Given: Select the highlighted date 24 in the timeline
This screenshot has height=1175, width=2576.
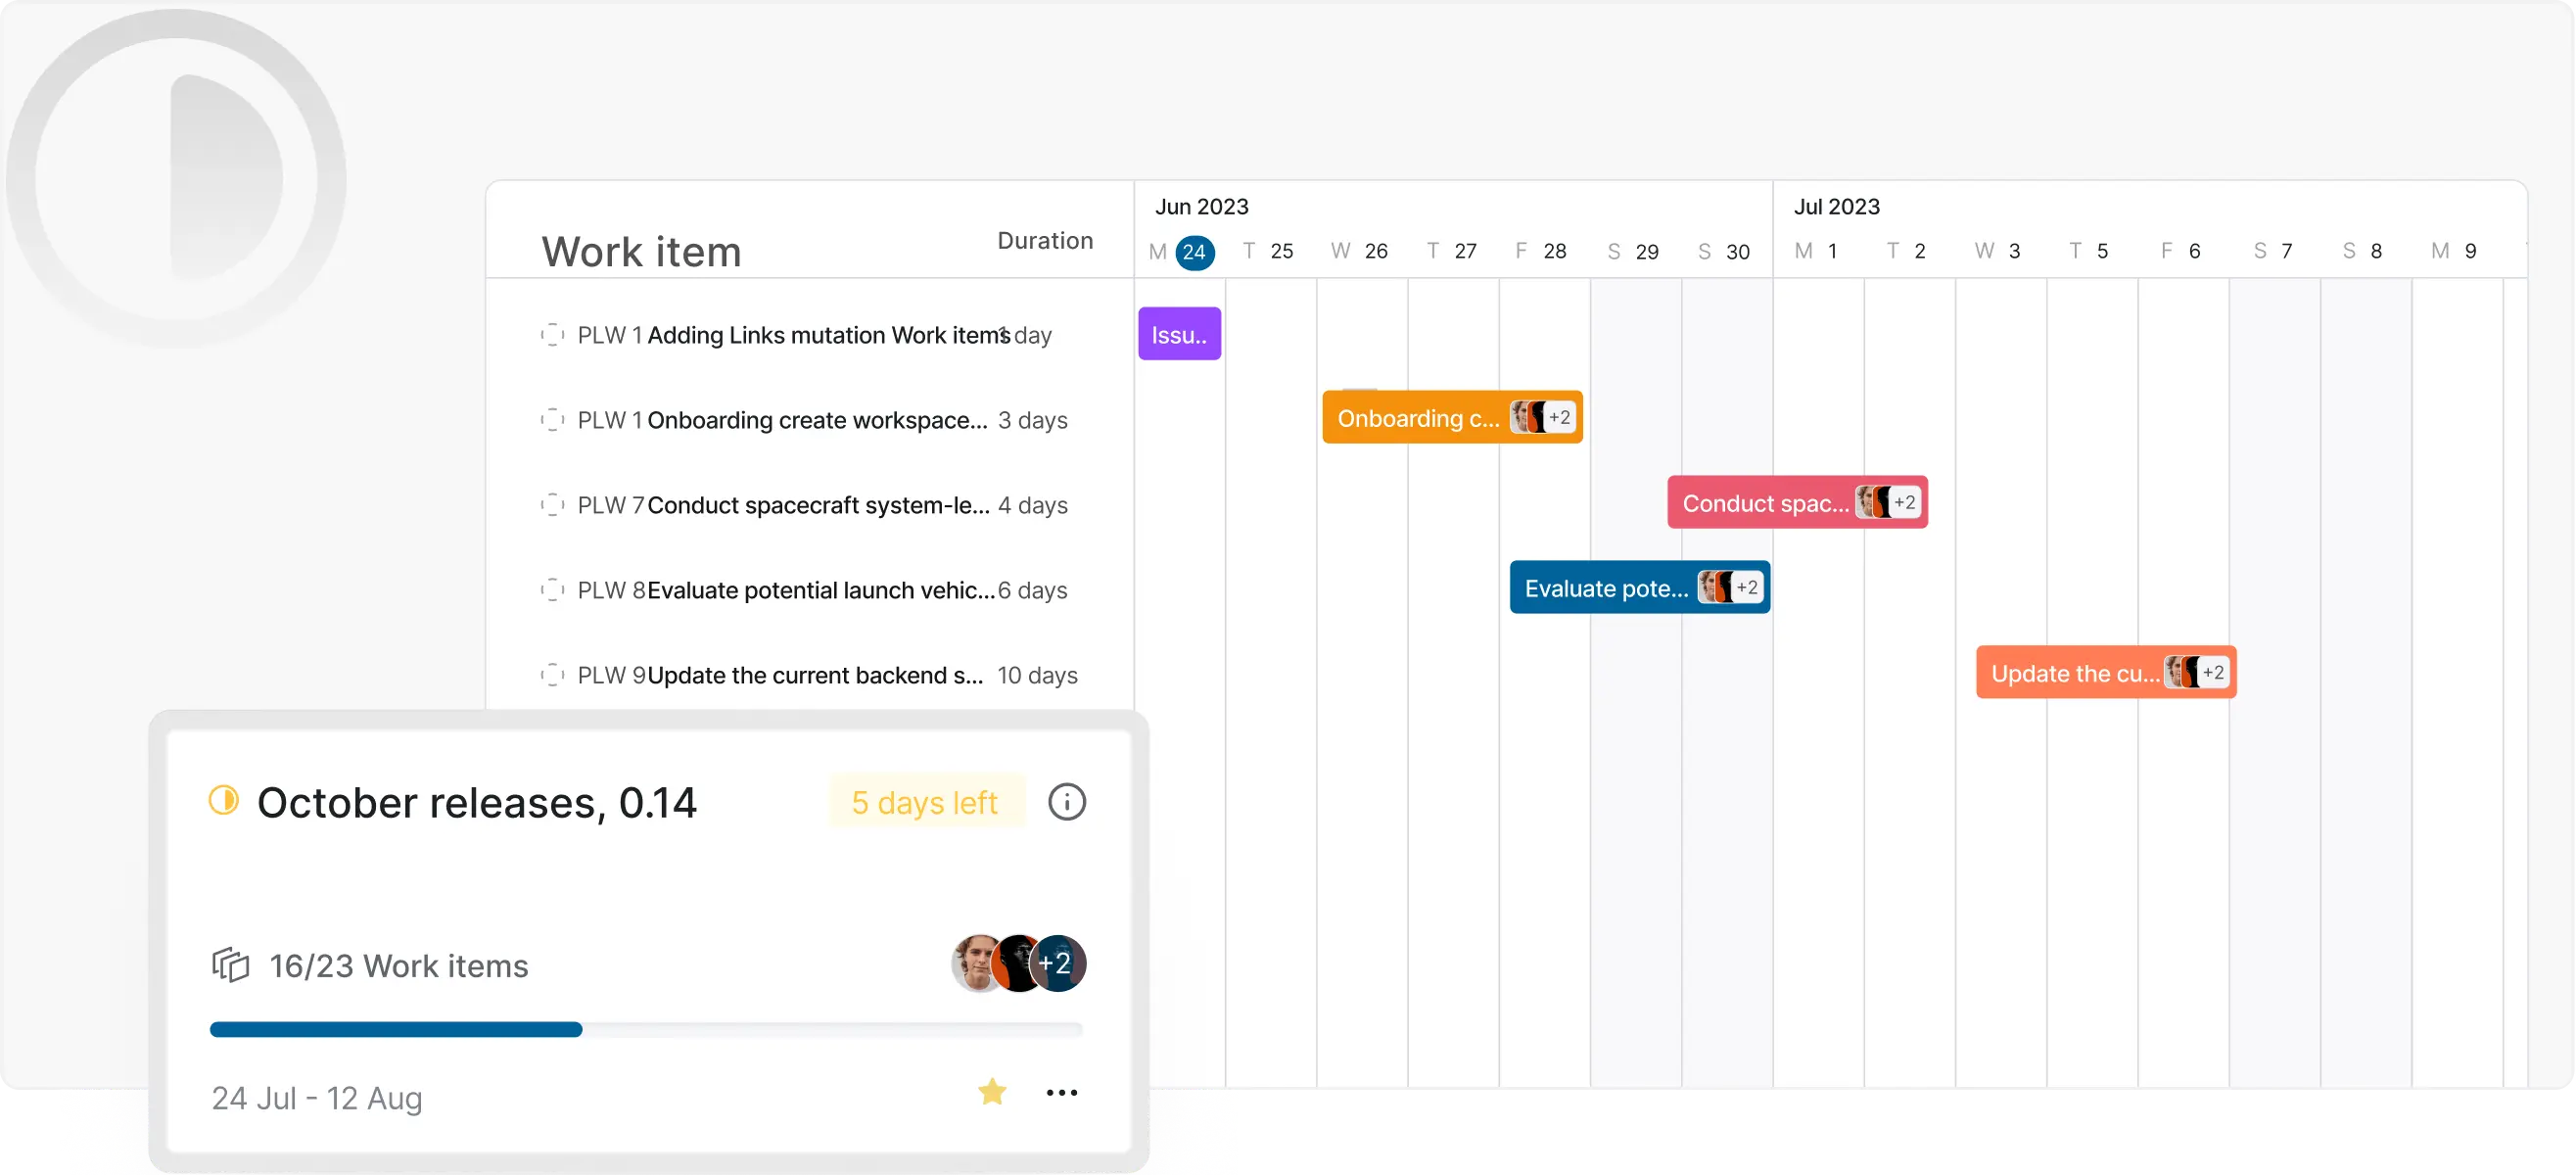Looking at the screenshot, I should pos(1194,252).
